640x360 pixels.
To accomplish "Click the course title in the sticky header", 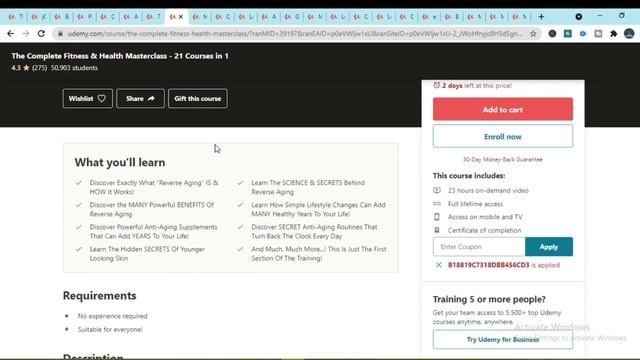I will click(120, 56).
